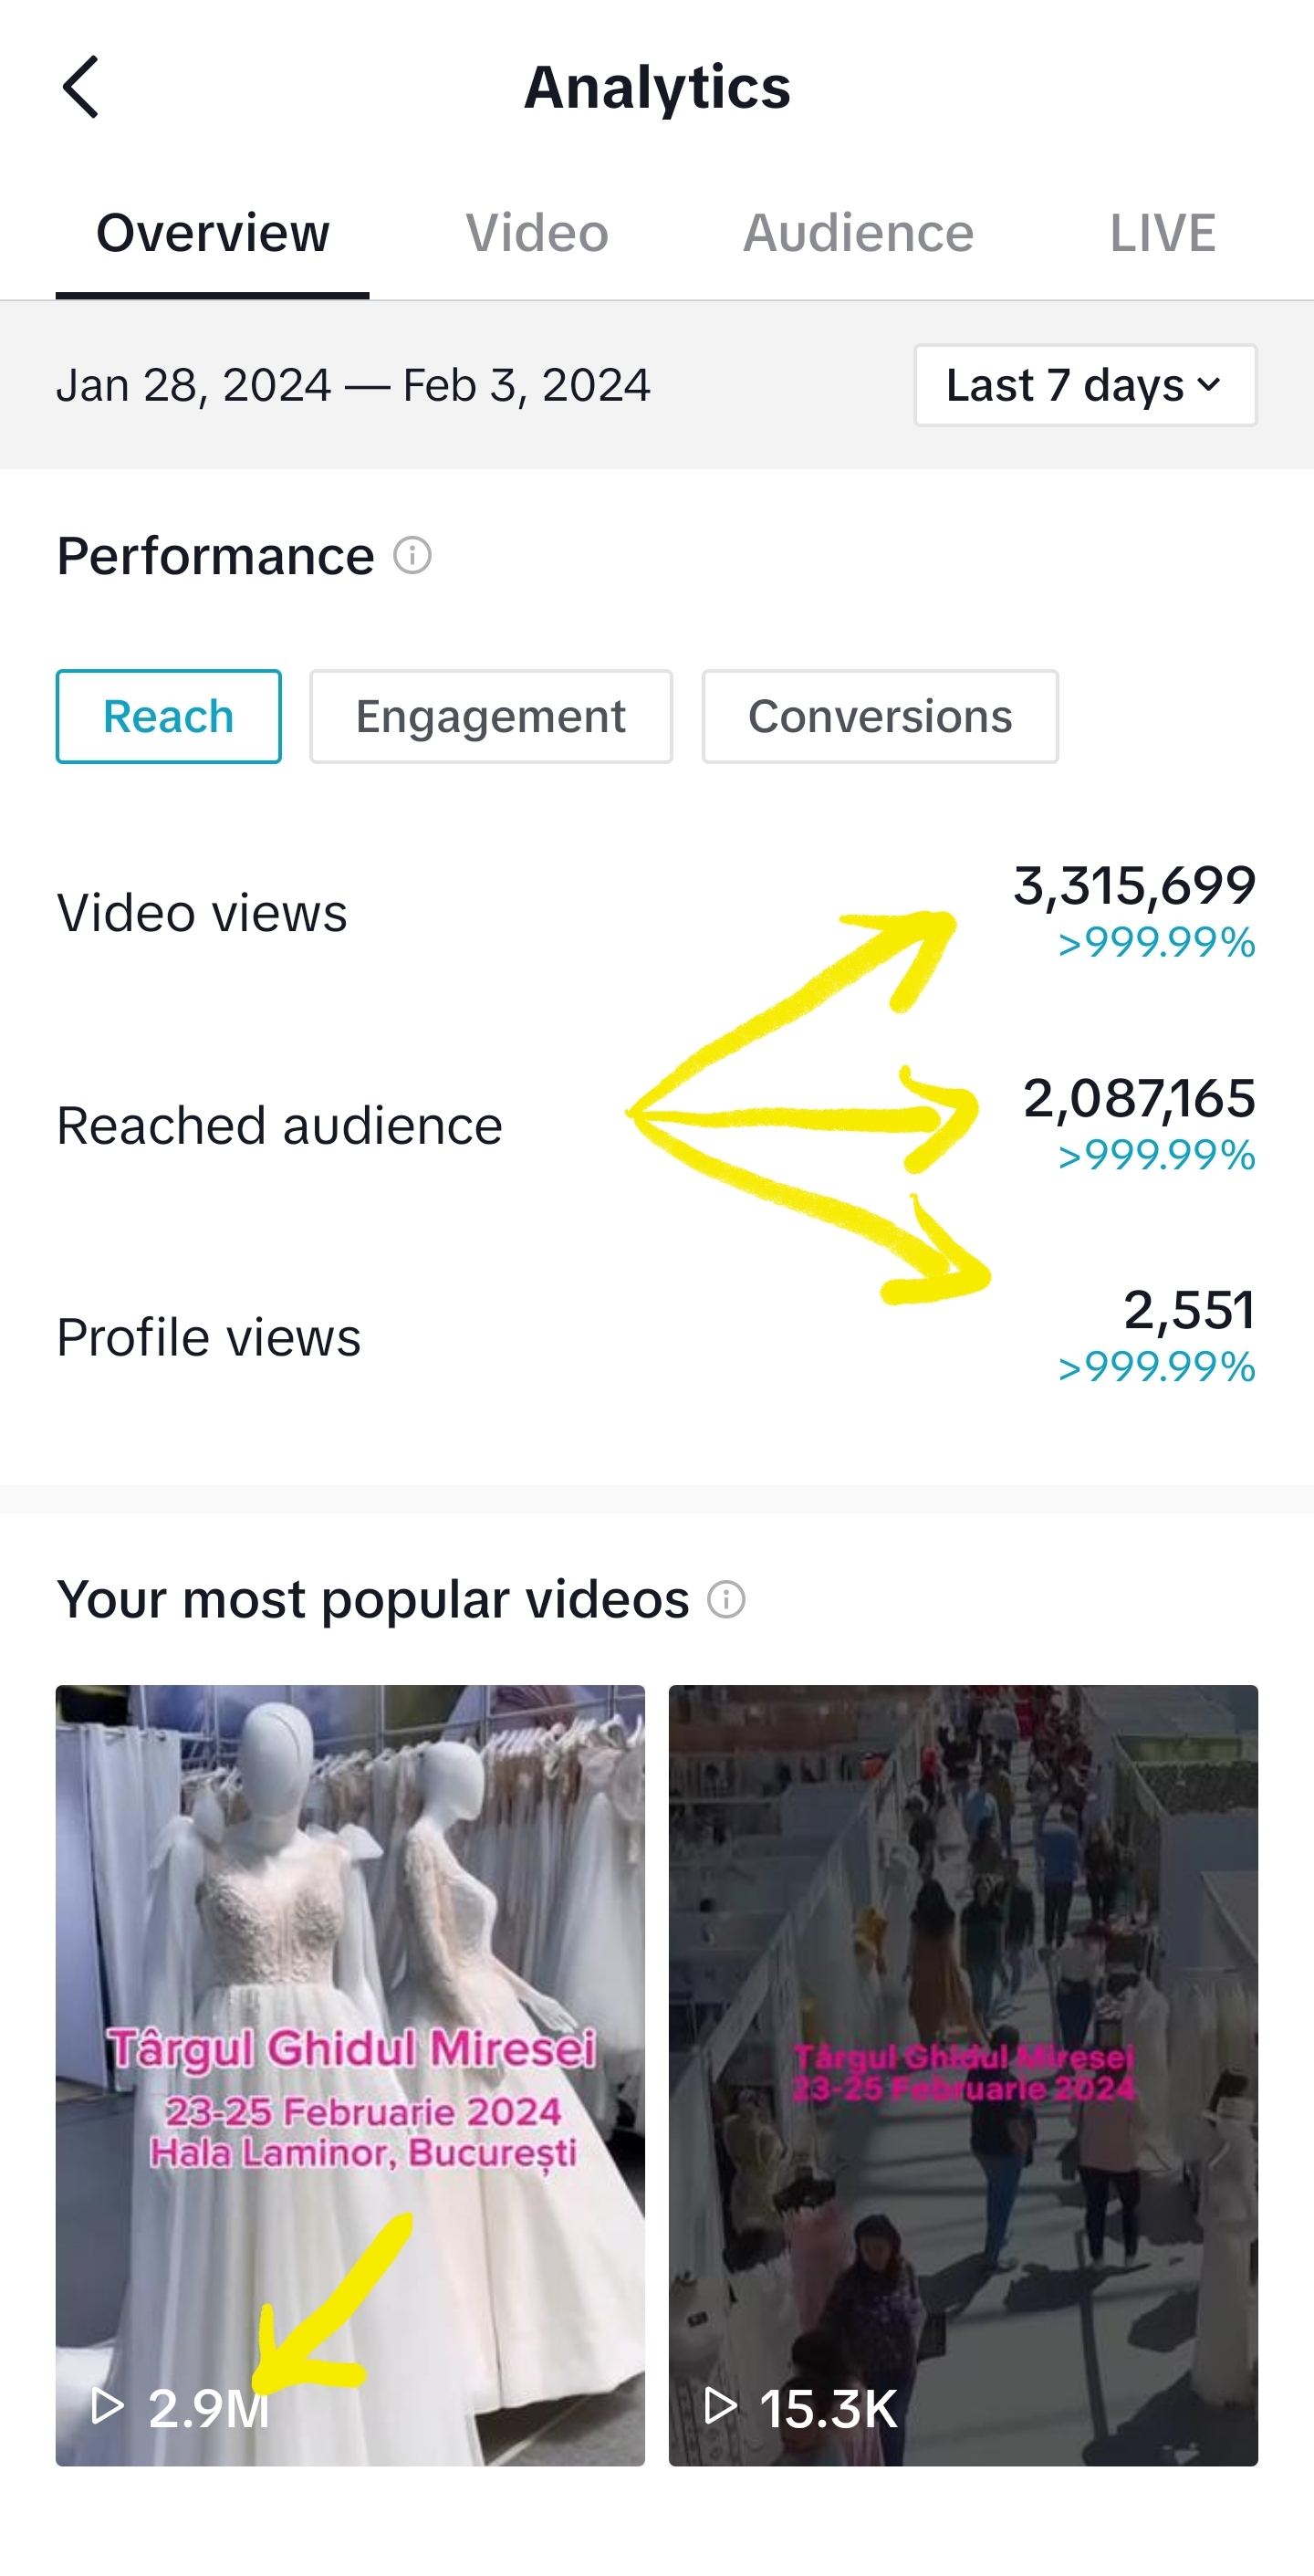Select the Conversions metric filter
The width and height of the screenshot is (1314, 2576).
pyautogui.click(x=880, y=717)
